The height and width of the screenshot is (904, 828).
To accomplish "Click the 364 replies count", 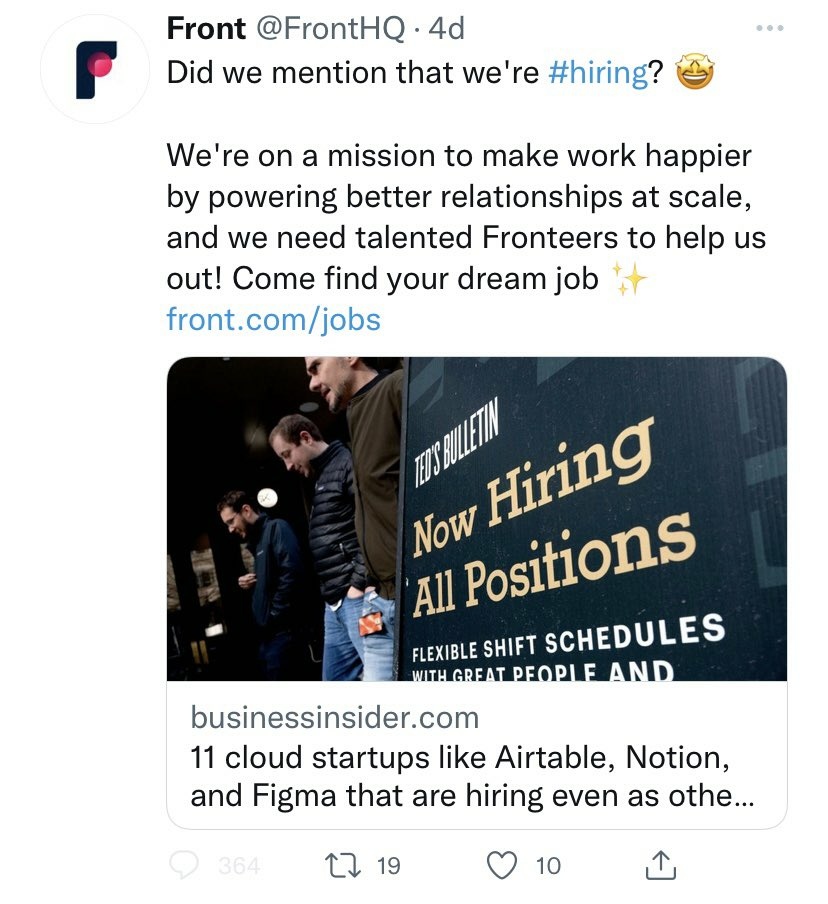I will [x=239, y=866].
